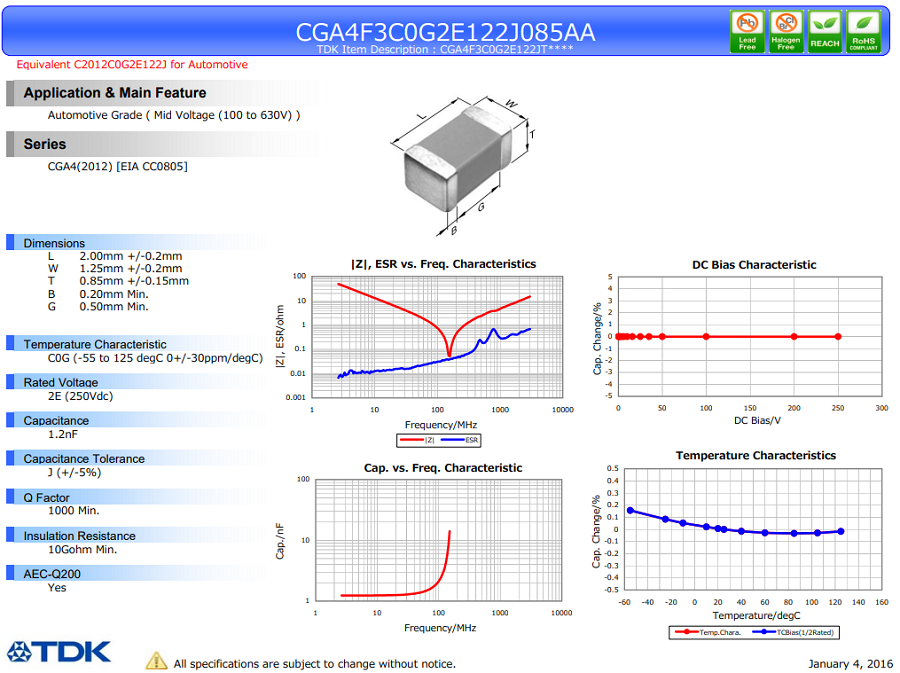Click the blue data point at 125 degC

click(841, 531)
